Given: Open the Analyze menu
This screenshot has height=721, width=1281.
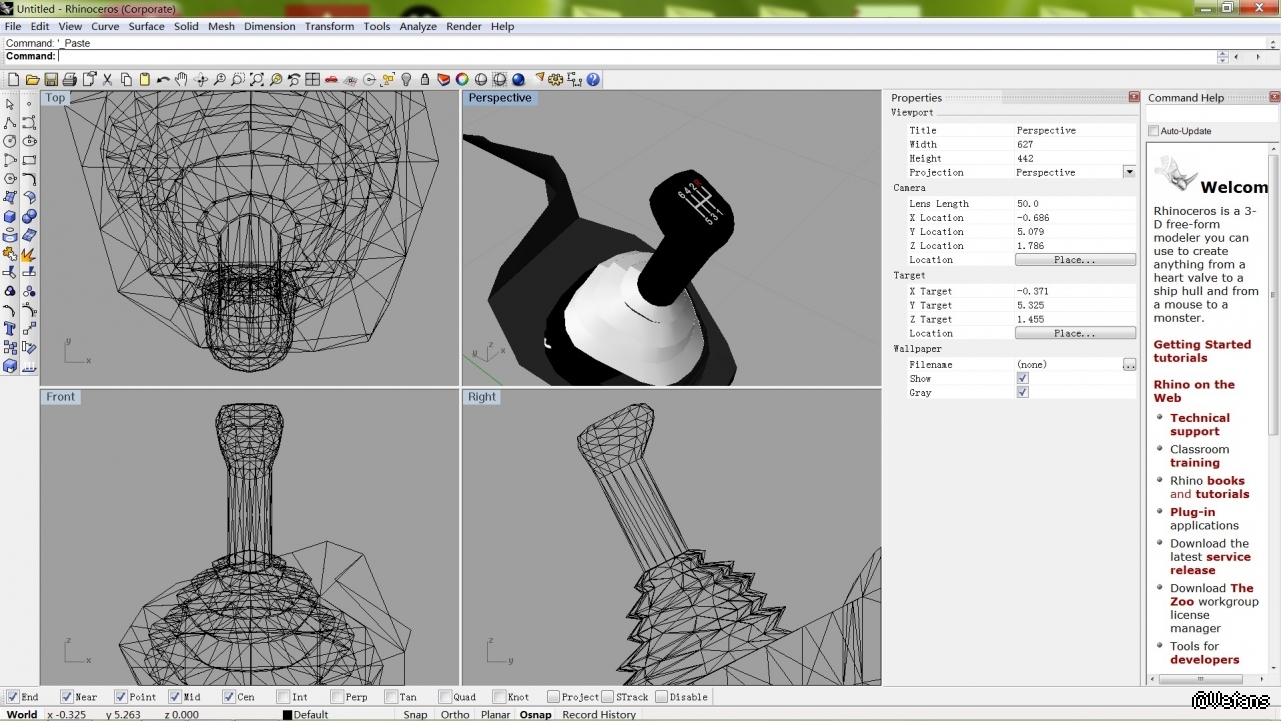Looking at the screenshot, I should [x=418, y=27].
